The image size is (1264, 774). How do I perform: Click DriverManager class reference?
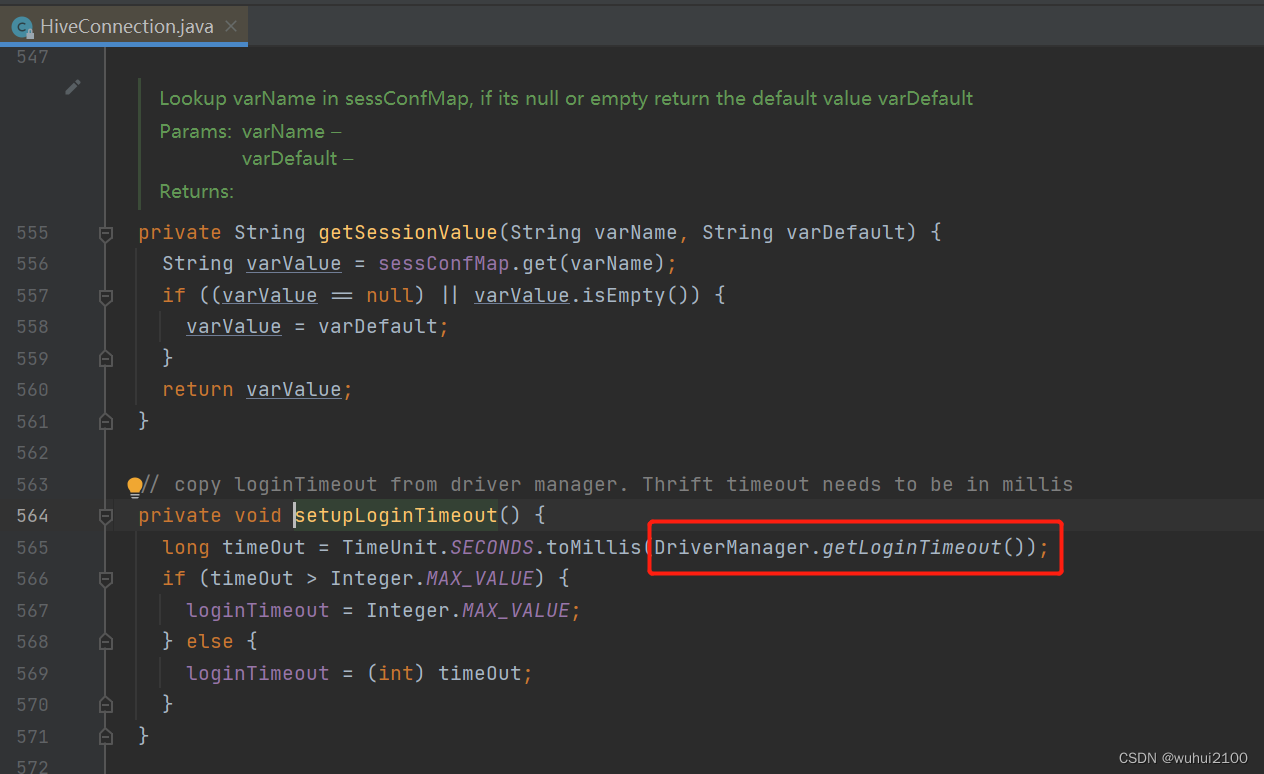pyautogui.click(x=731, y=547)
